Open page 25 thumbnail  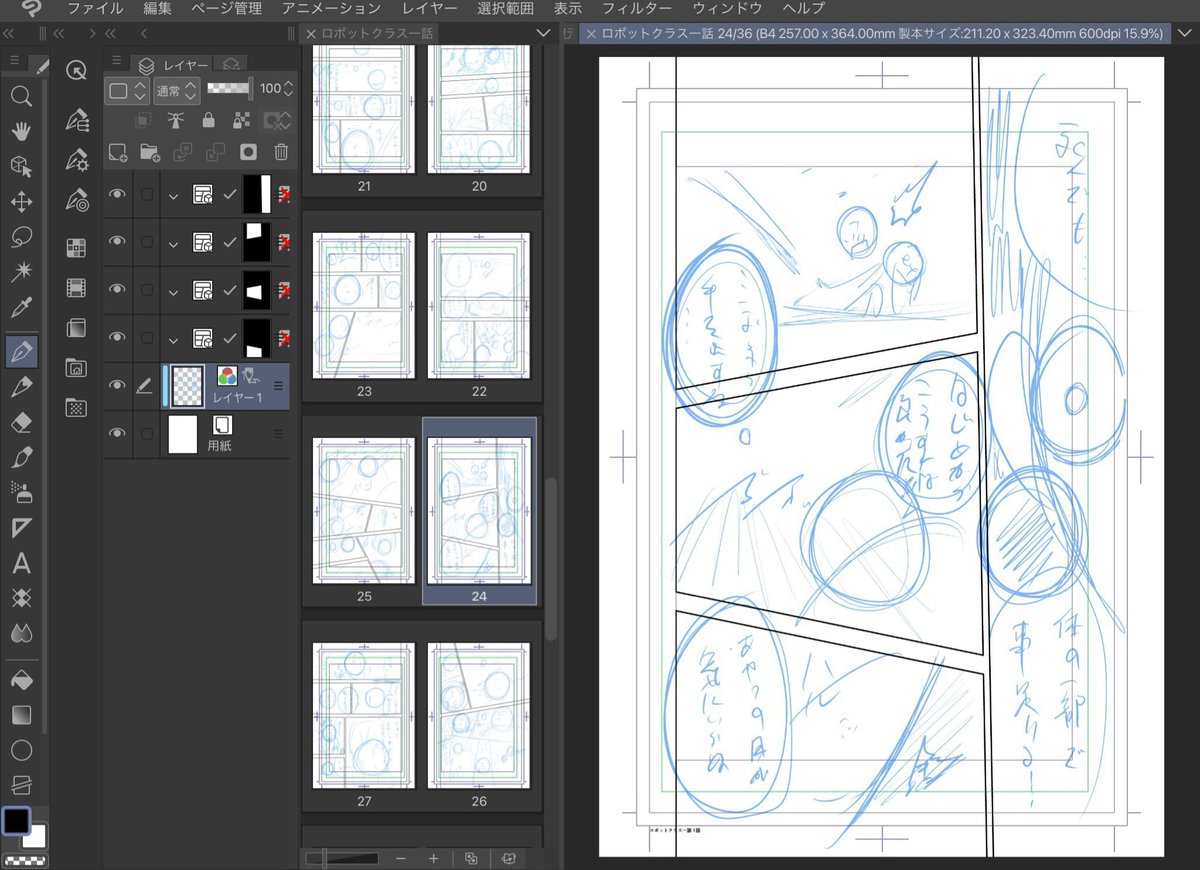pyautogui.click(x=364, y=510)
